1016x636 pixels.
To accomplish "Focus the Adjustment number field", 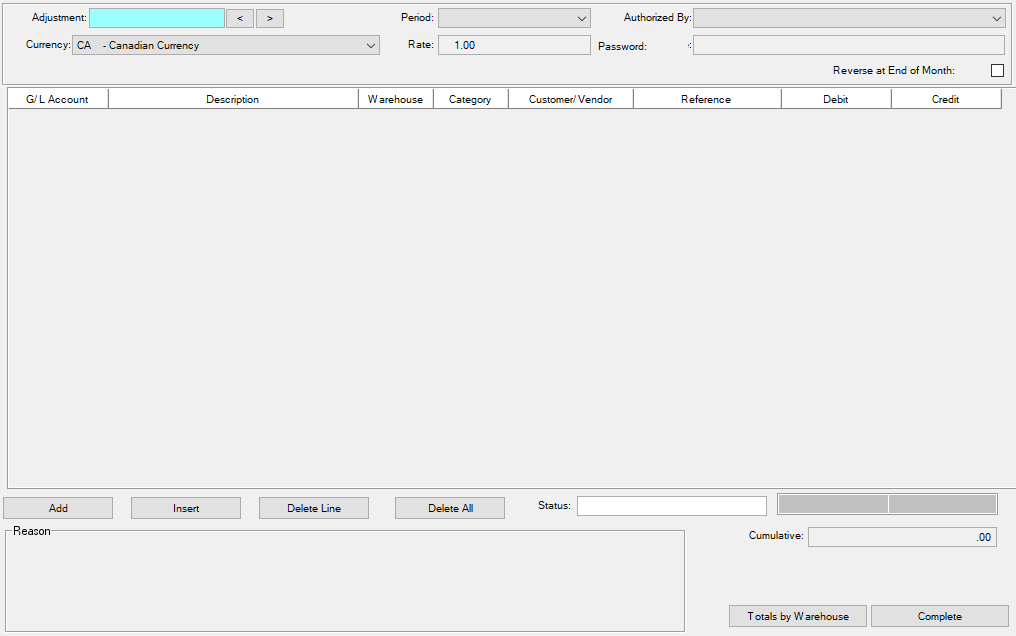I will click(x=157, y=18).
